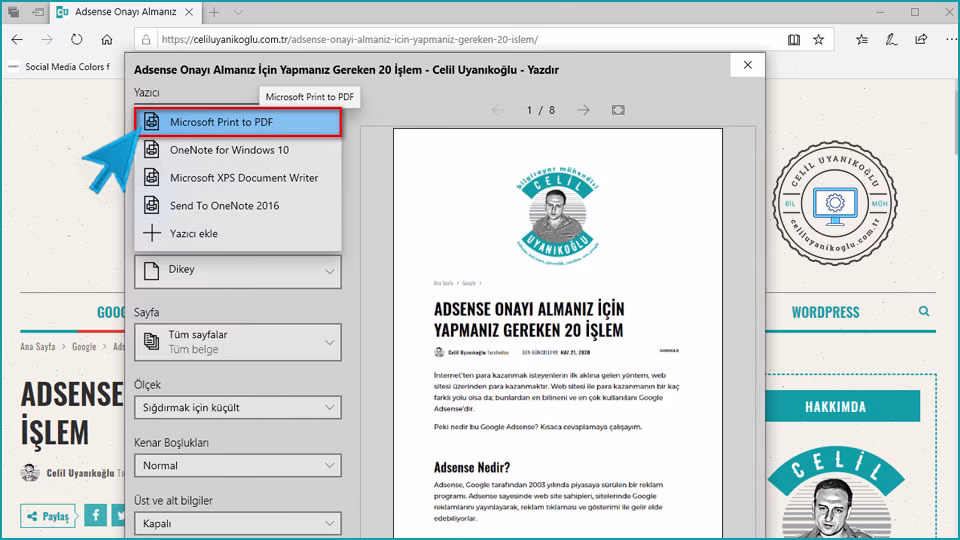Click the browser back arrow

click(x=17, y=40)
